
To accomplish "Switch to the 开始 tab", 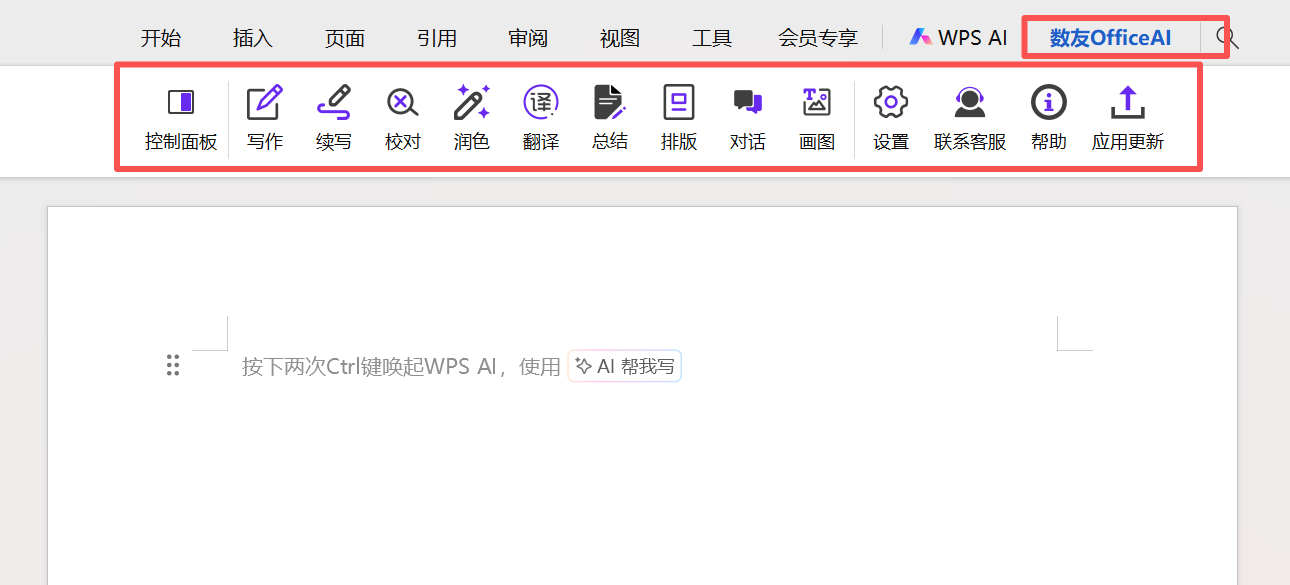I will [161, 38].
